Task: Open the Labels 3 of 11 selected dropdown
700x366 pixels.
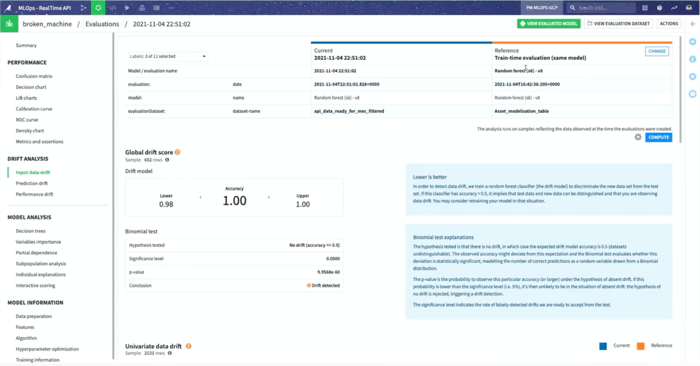Action: tap(167, 56)
